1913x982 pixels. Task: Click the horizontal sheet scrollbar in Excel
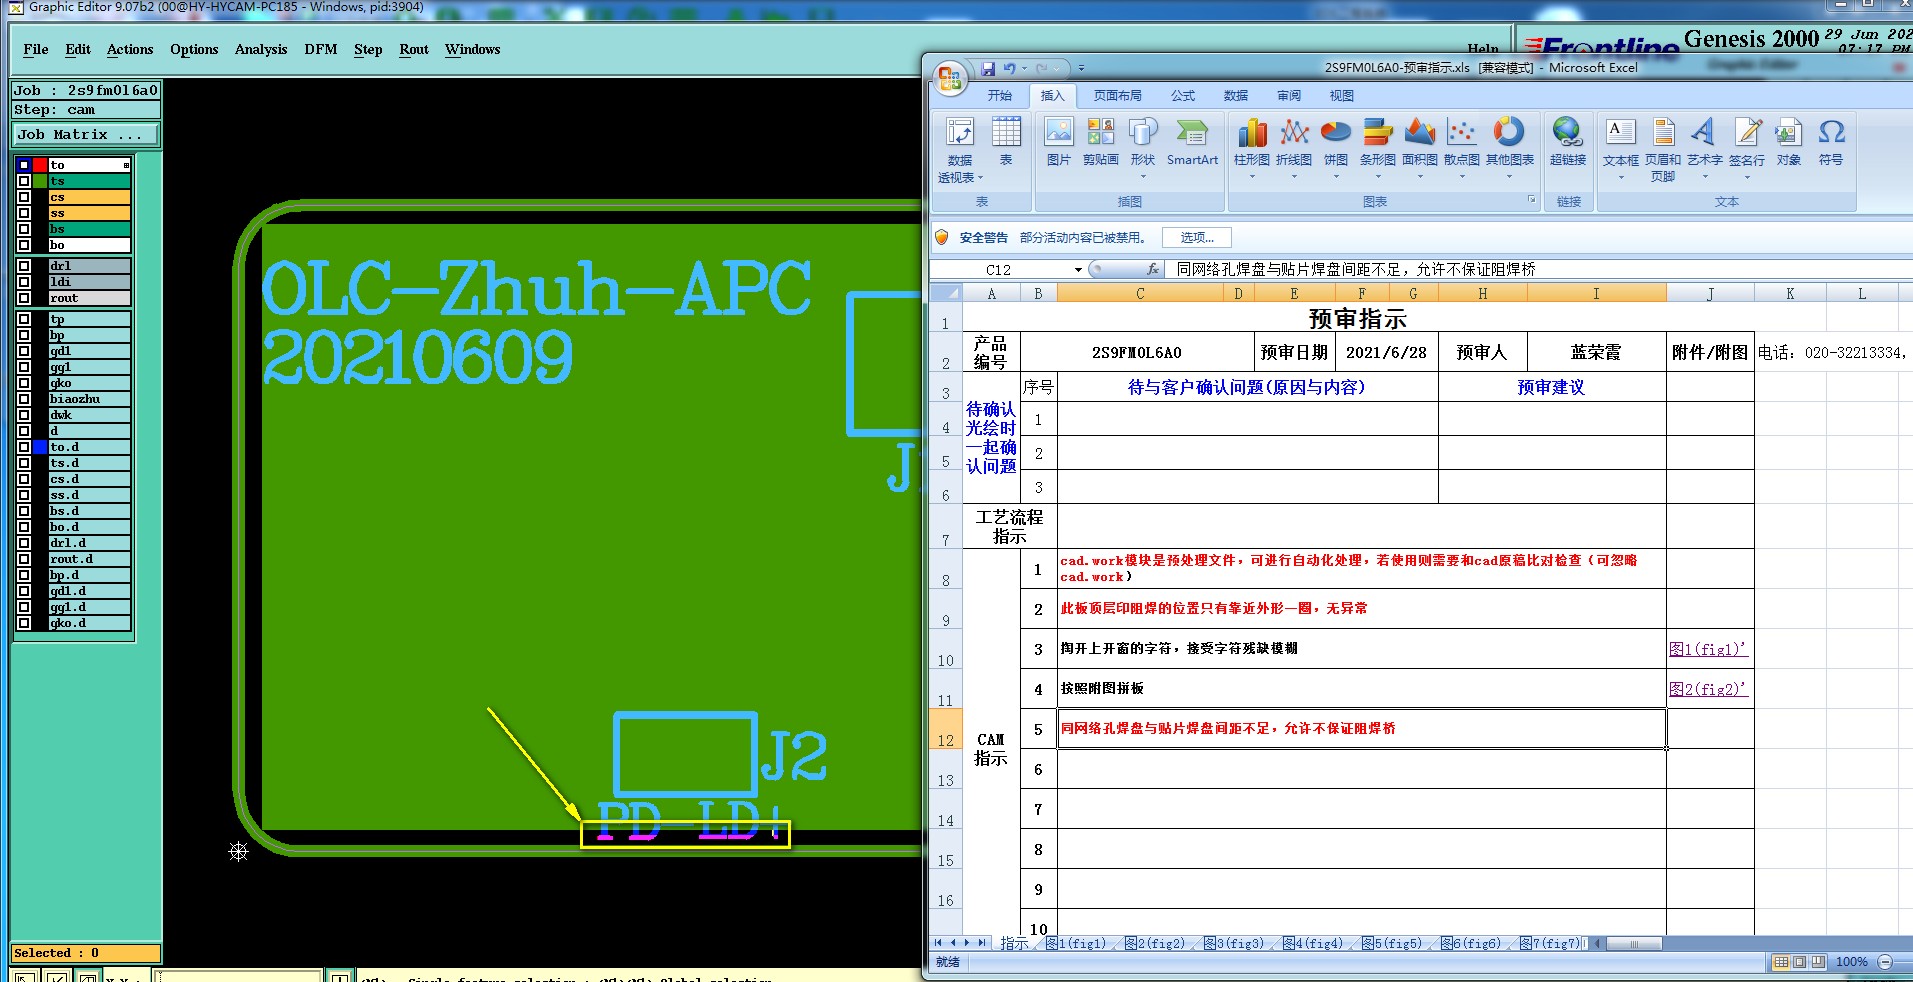click(1634, 943)
